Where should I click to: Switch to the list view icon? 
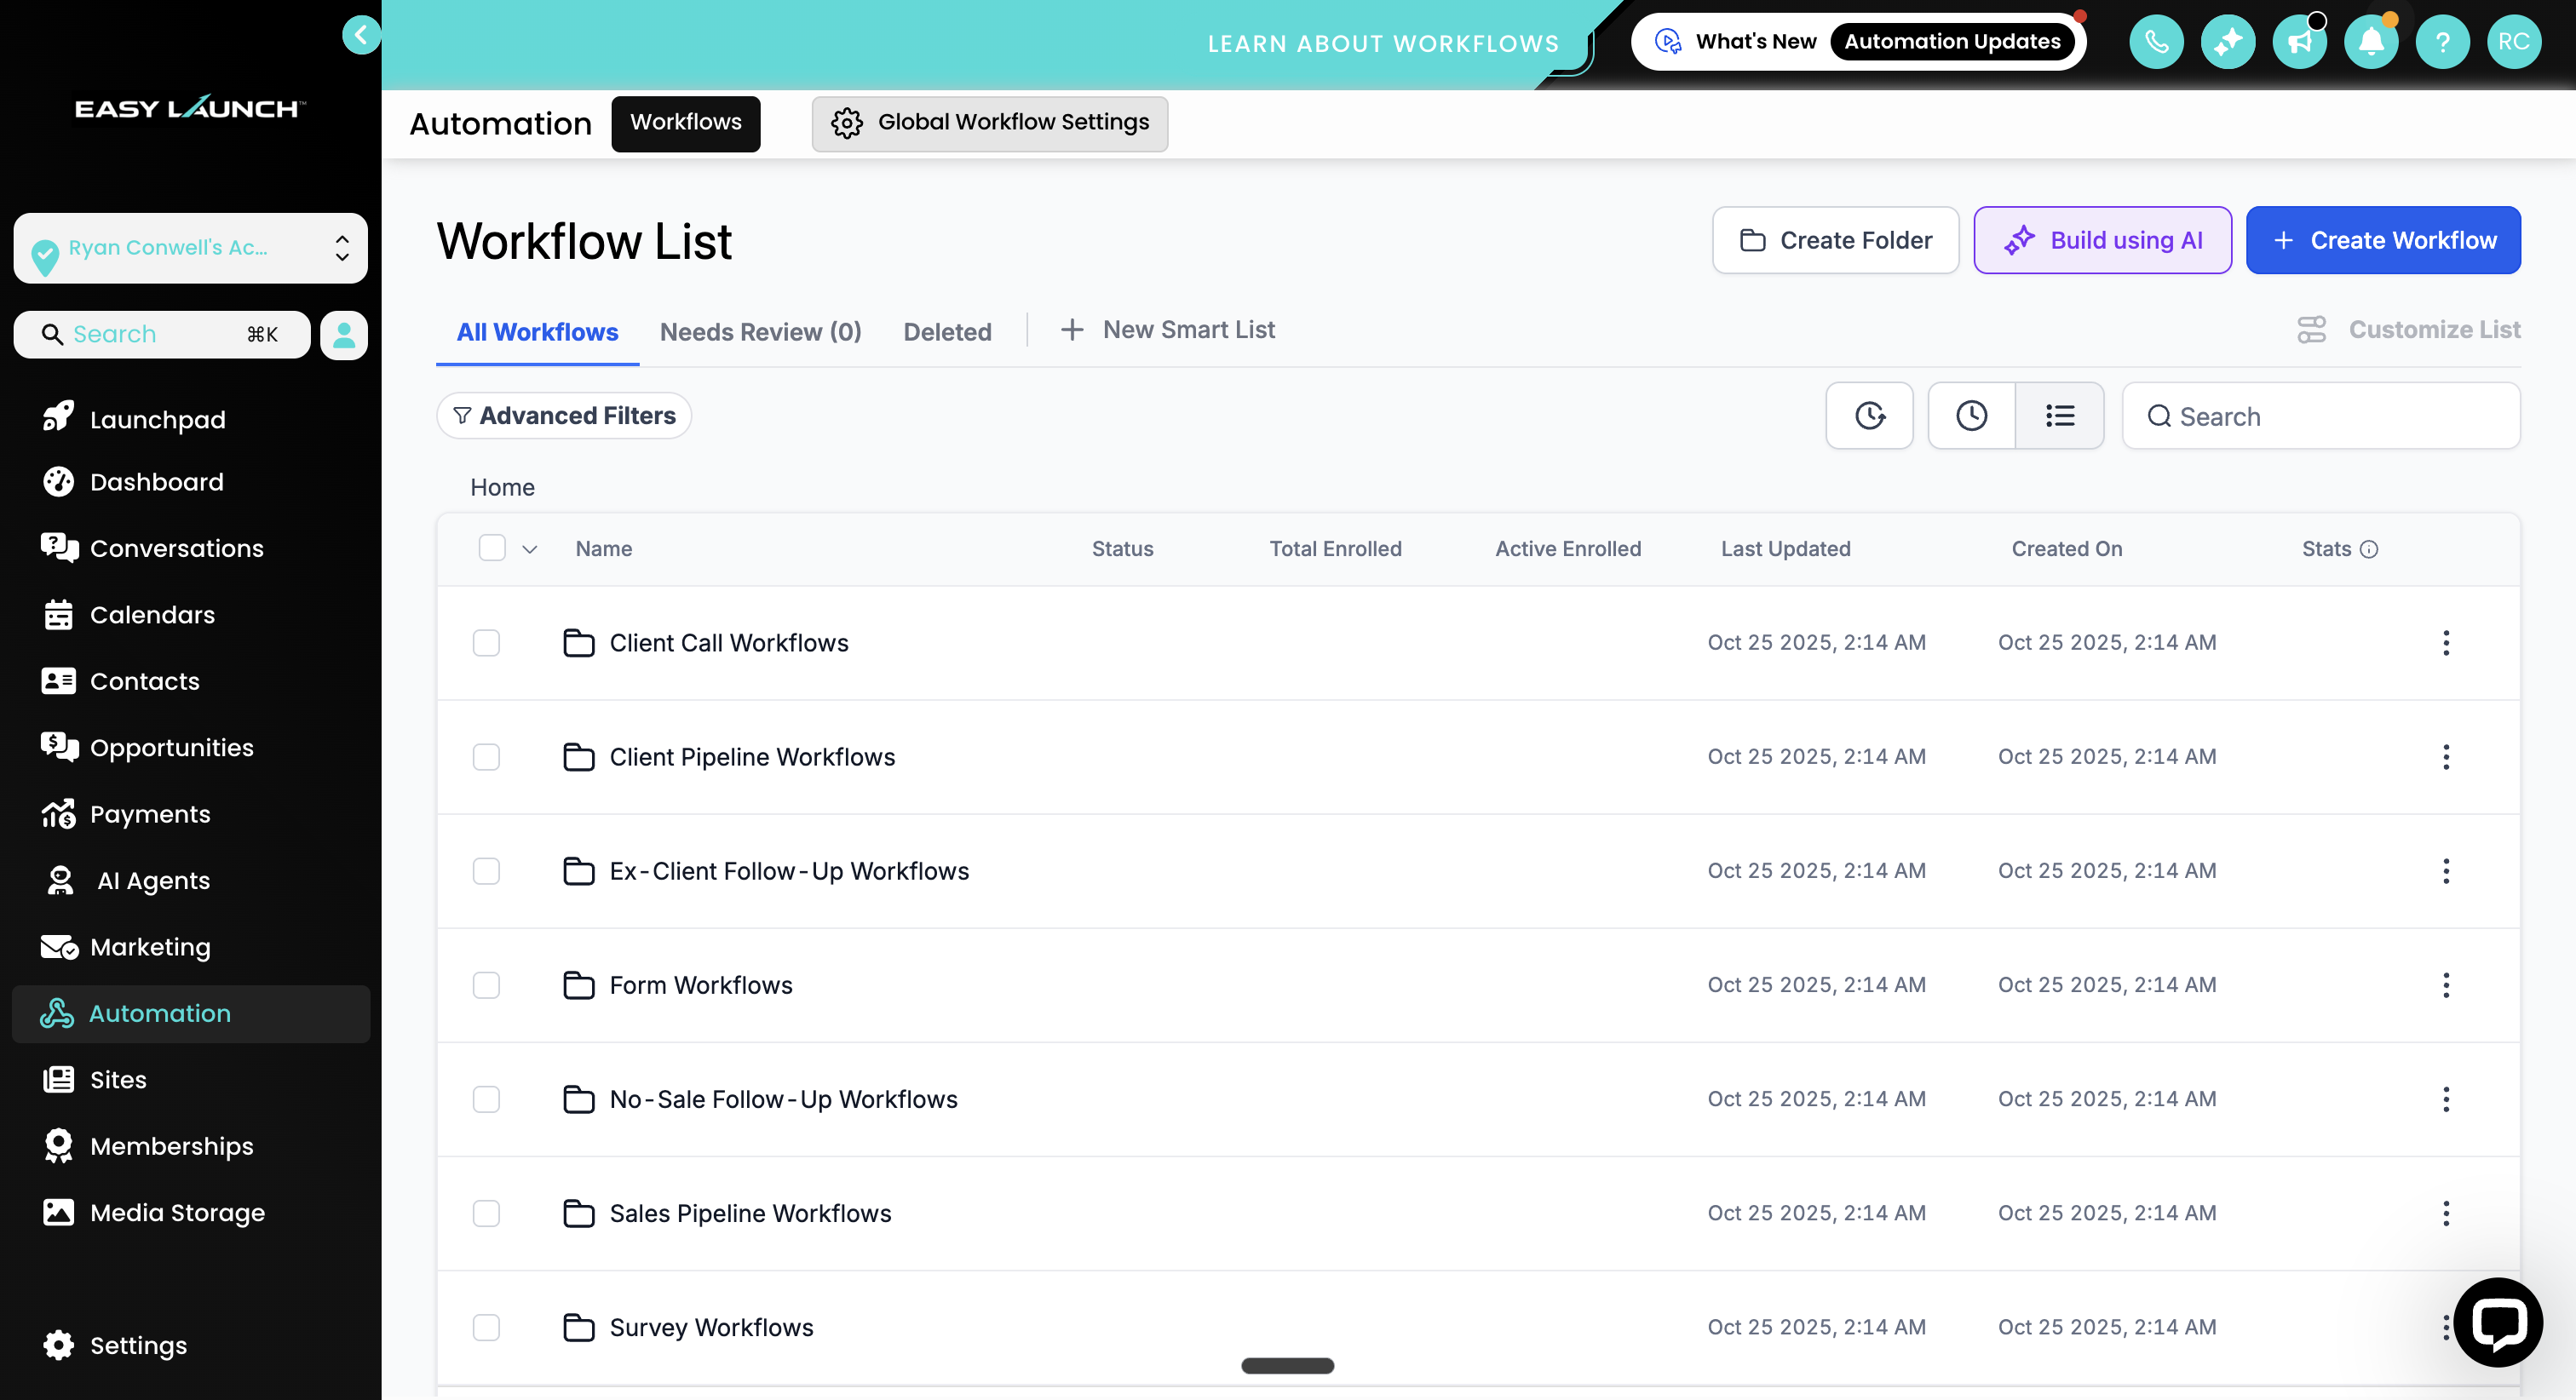[2059, 415]
